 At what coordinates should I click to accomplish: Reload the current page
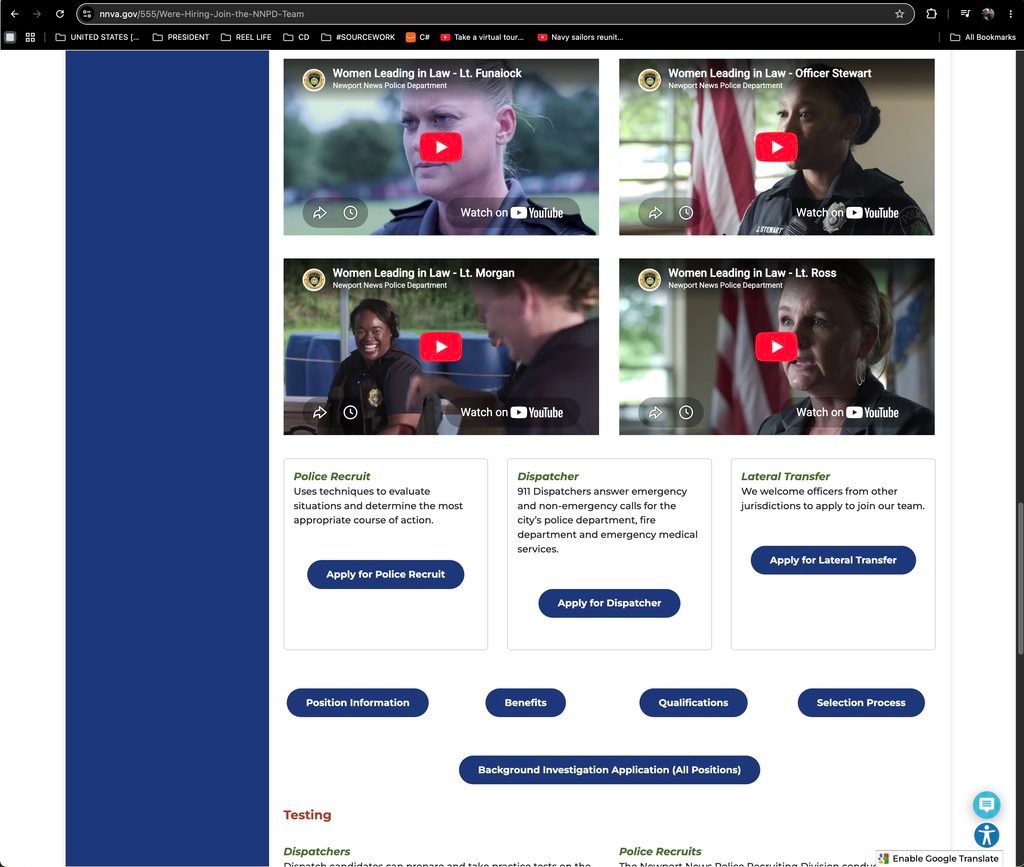59,14
